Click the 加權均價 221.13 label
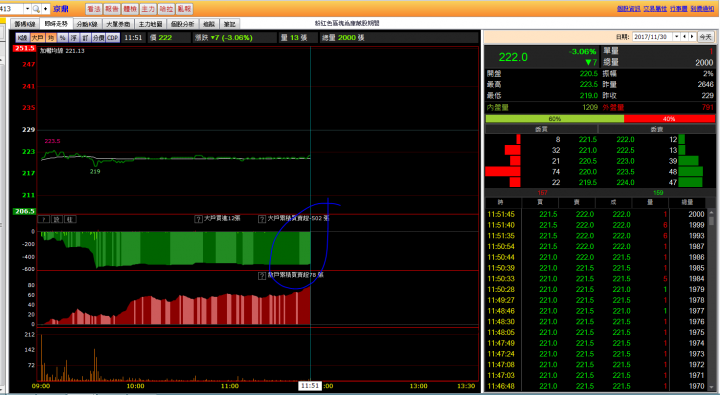The height and width of the screenshot is (395, 720). pyautogui.click(x=62, y=51)
